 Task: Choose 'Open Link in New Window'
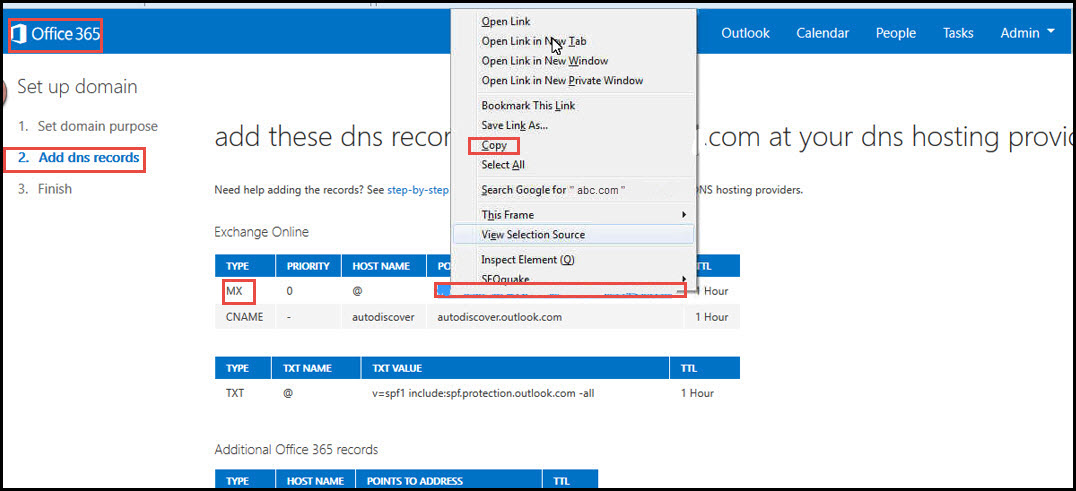(545, 60)
